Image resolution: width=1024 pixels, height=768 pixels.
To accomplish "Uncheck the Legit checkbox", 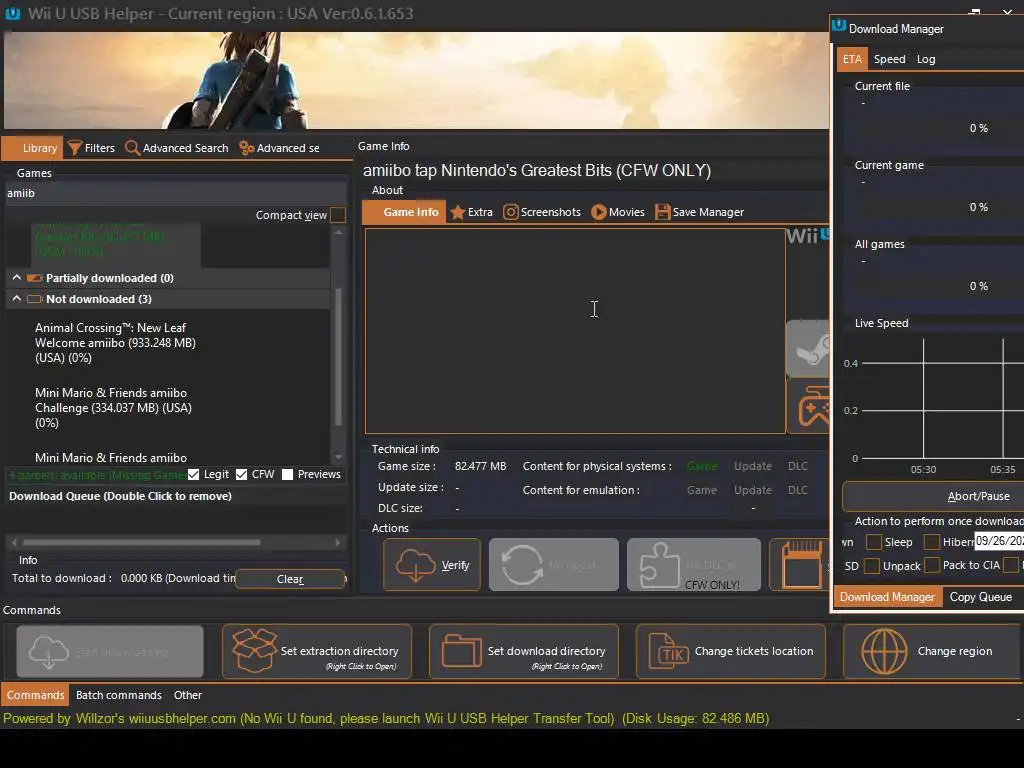I will point(193,475).
